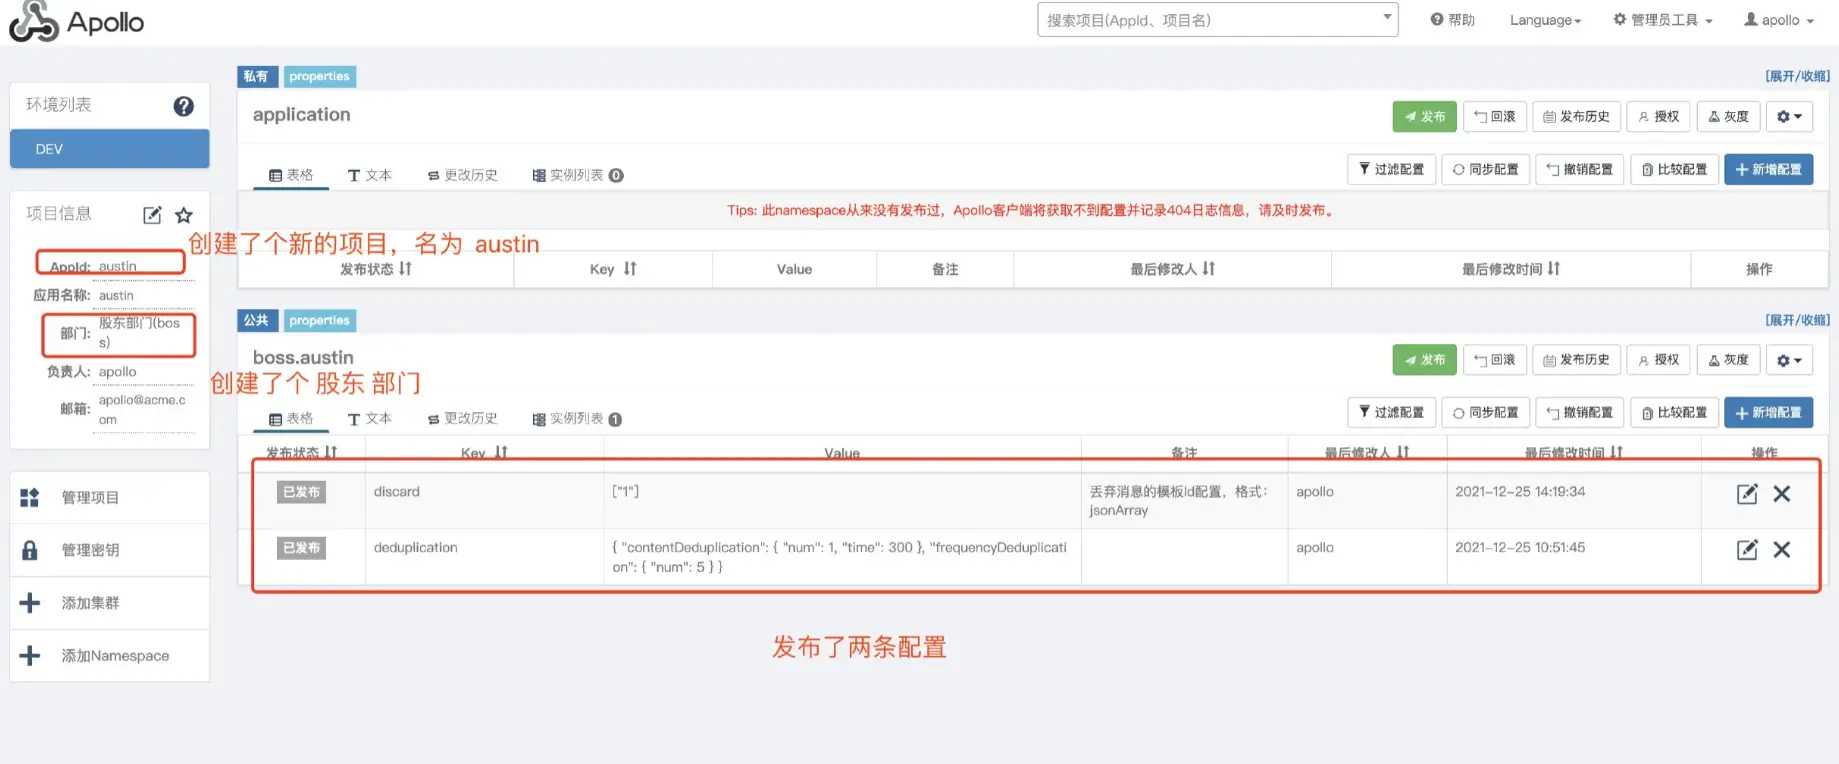Expand the project search combo box

[1387, 17]
